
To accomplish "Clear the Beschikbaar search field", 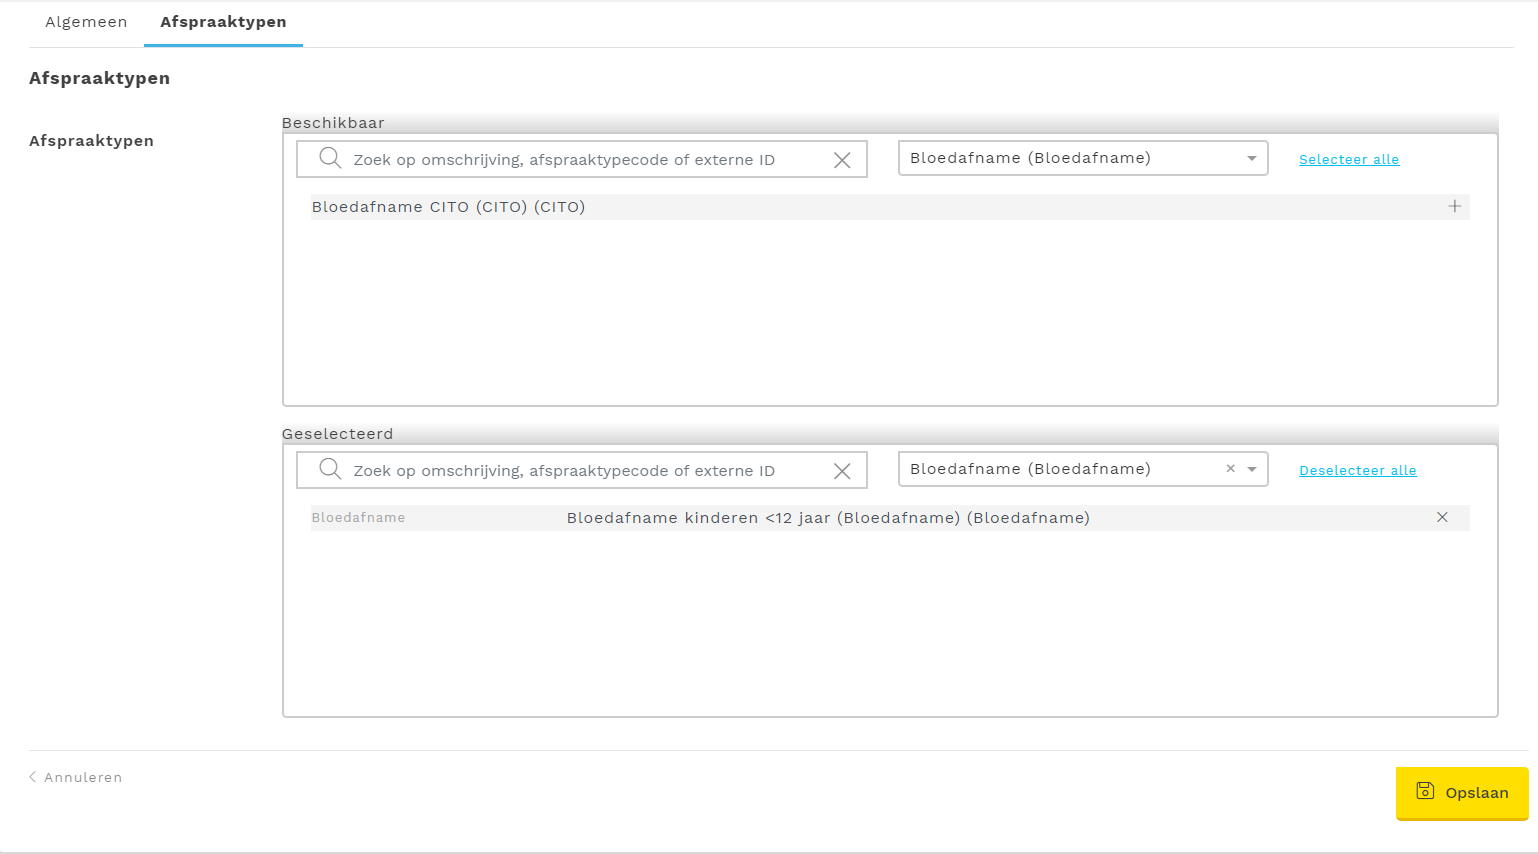I will (842, 160).
